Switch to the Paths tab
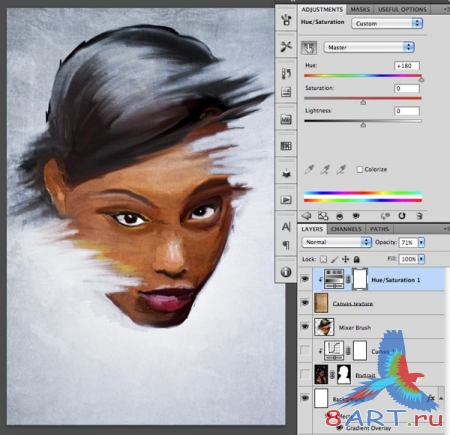Image resolution: width=450 pixels, height=435 pixels. tap(379, 229)
